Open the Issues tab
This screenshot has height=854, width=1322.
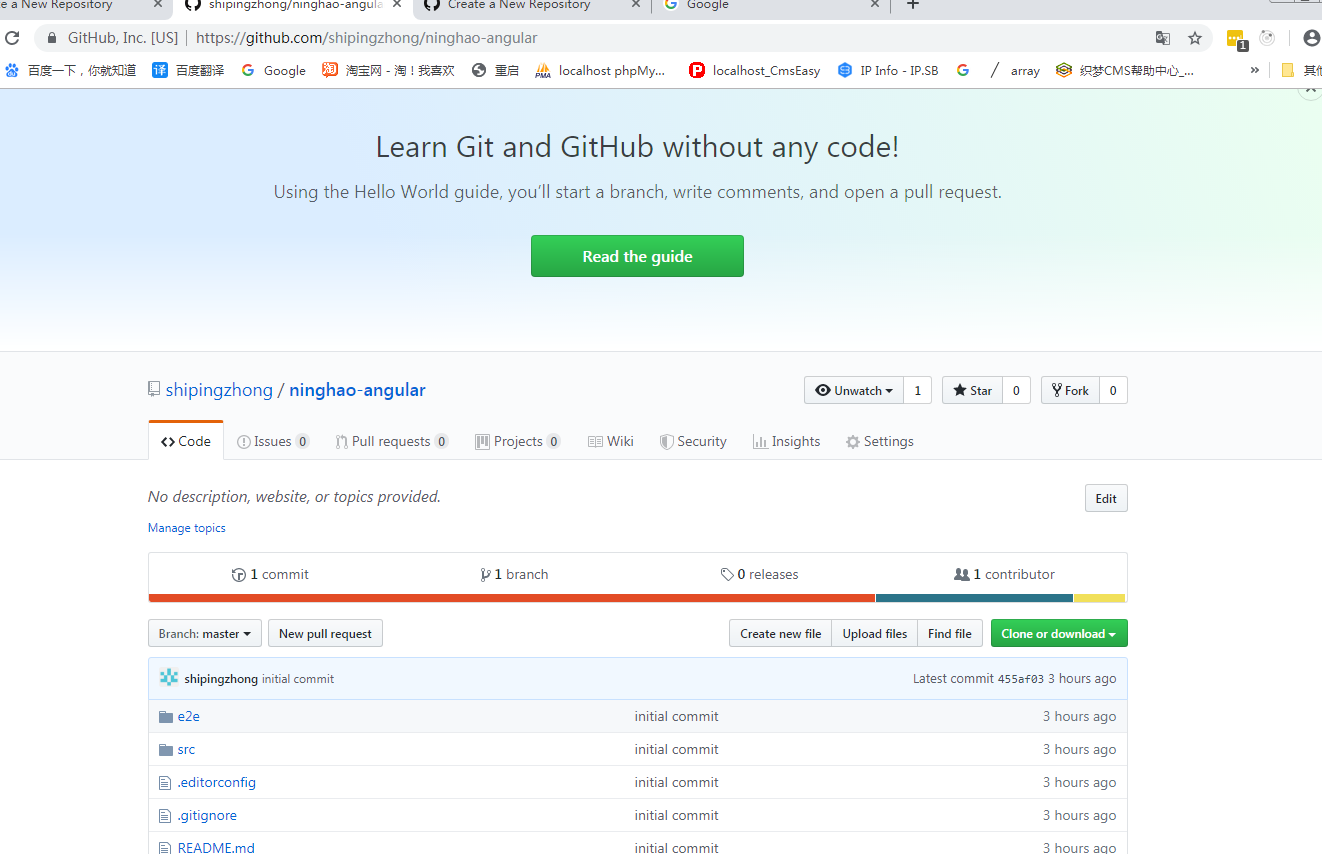click(273, 441)
